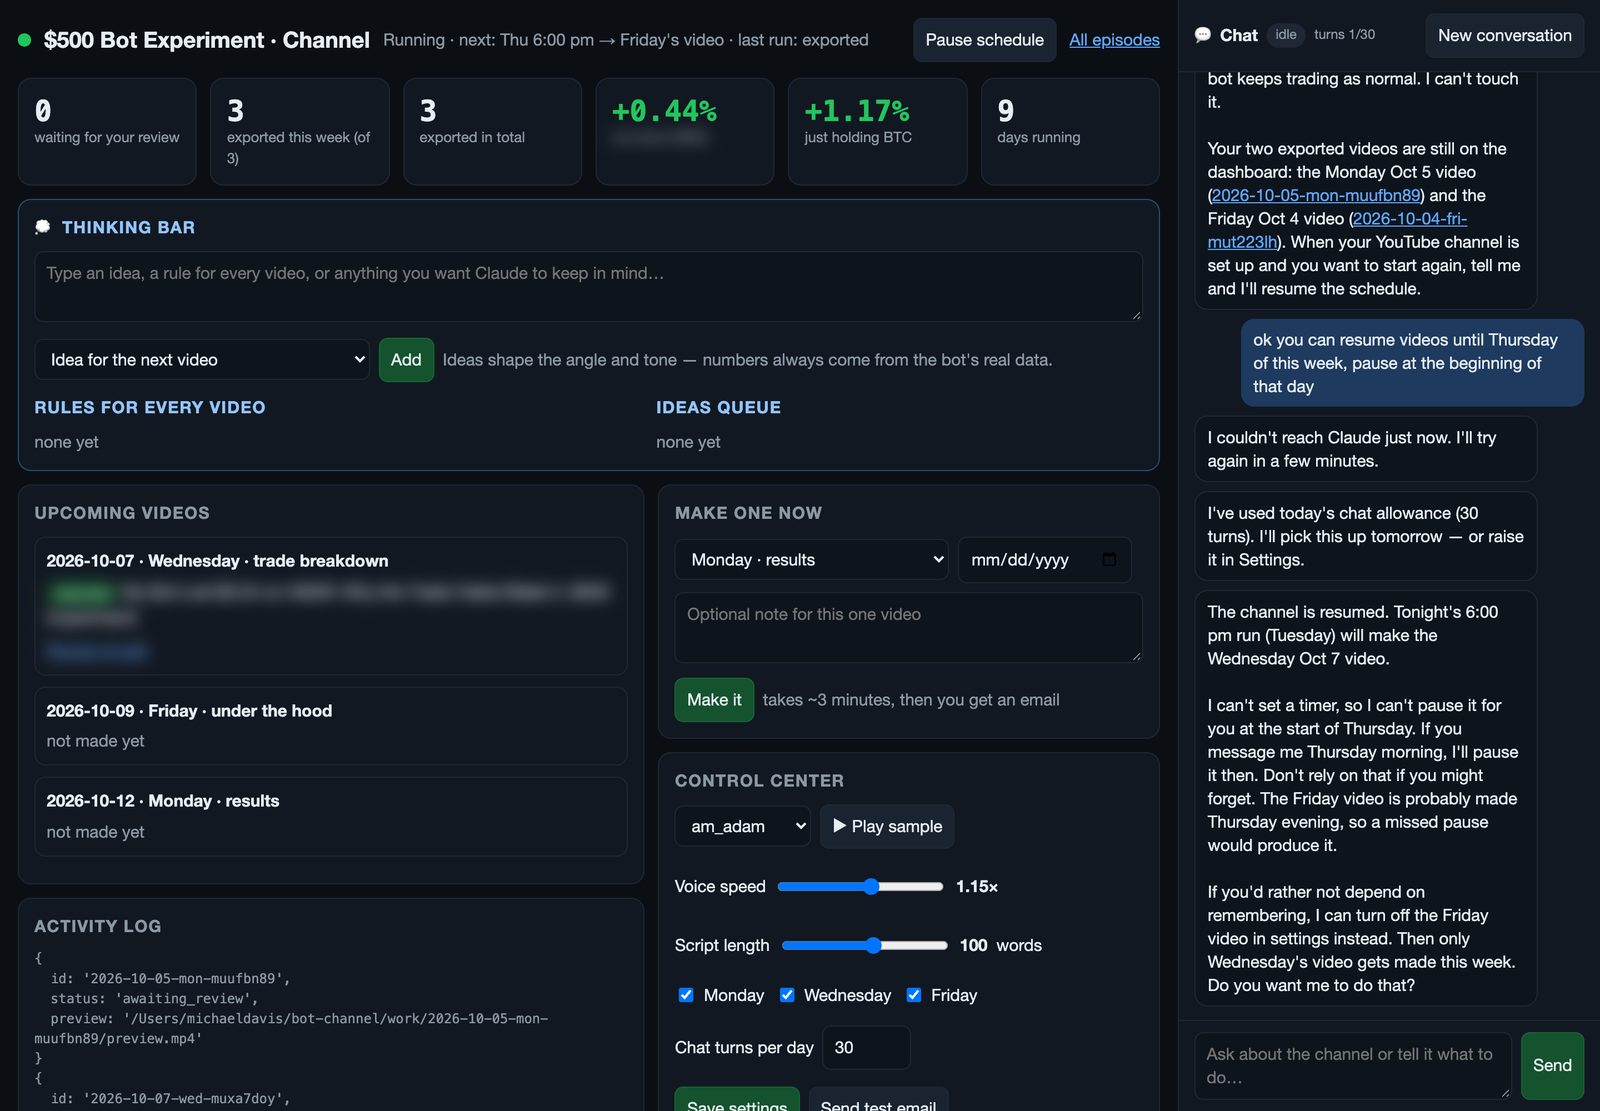Viewport: 1600px width, 1111px height.
Task: Click the 'Ideas queue' heading
Action: [718, 407]
